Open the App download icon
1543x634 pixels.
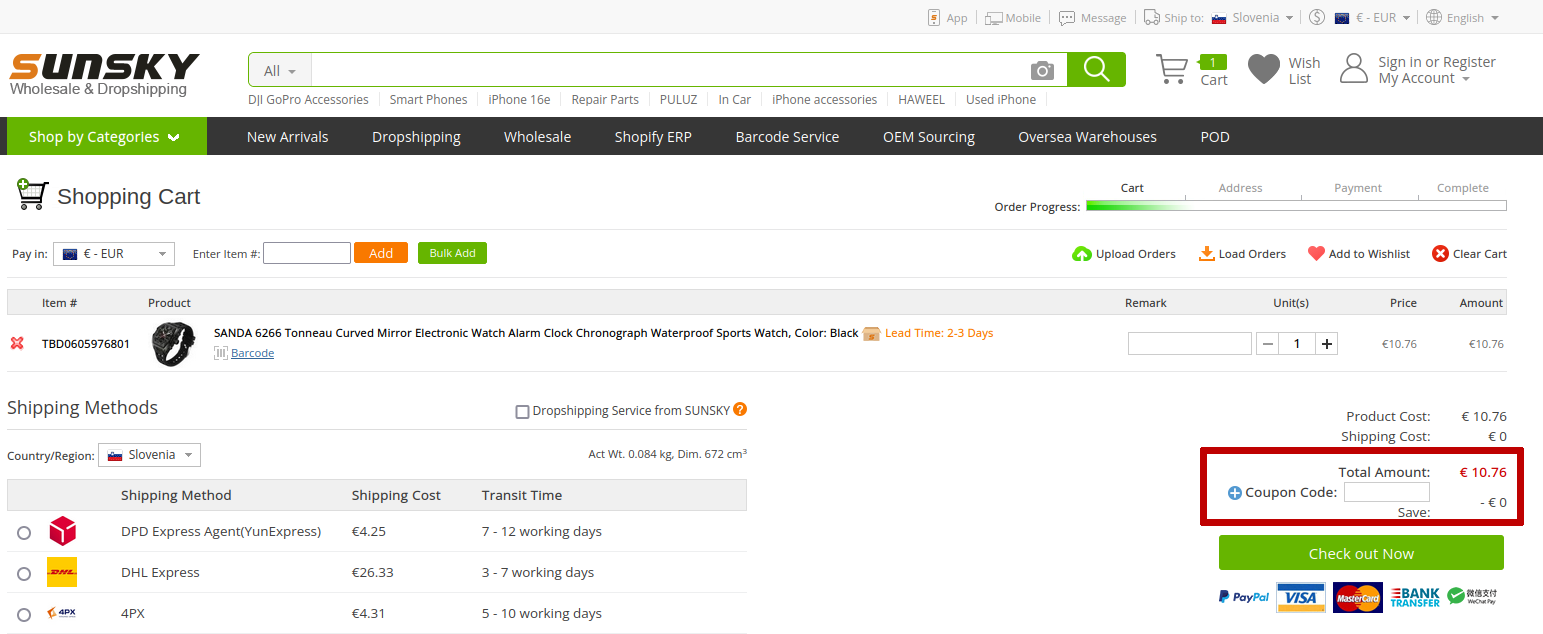tap(934, 17)
